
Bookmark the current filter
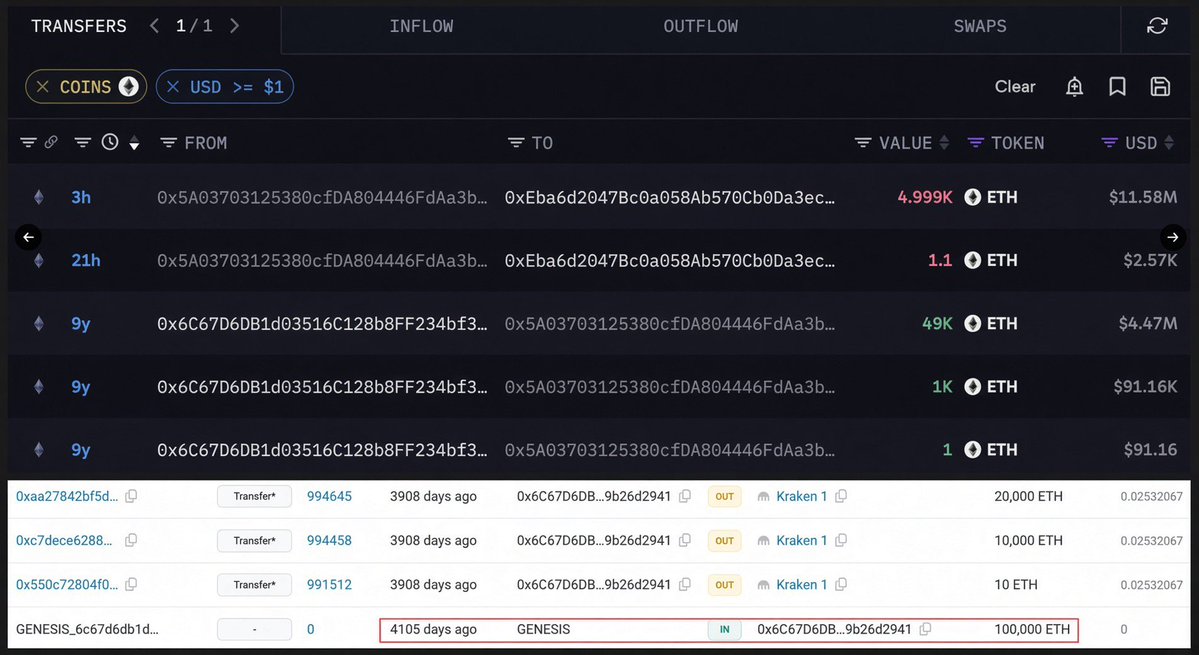[x=1117, y=86]
